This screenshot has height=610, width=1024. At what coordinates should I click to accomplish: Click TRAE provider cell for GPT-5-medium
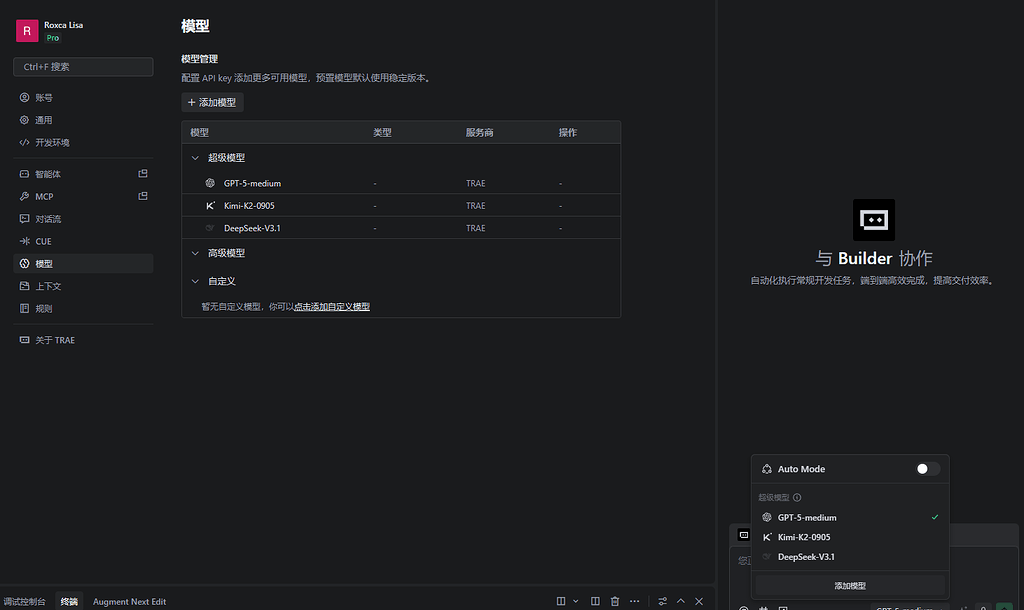[x=475, y=184]
